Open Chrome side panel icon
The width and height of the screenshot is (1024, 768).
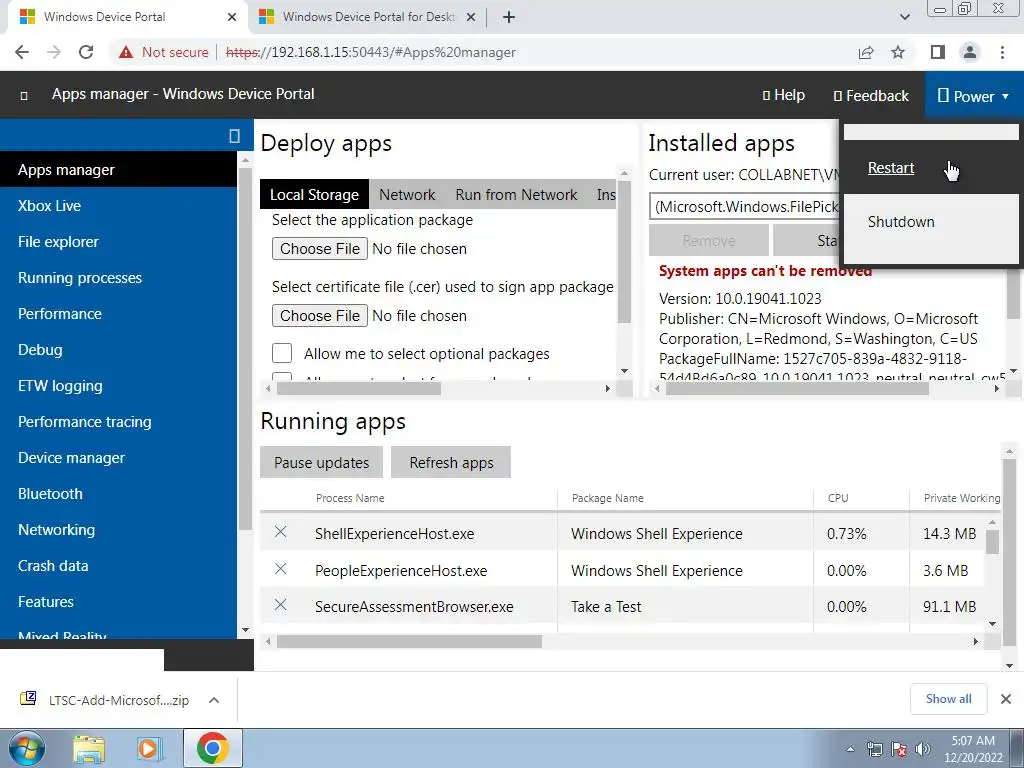point(938,52)
